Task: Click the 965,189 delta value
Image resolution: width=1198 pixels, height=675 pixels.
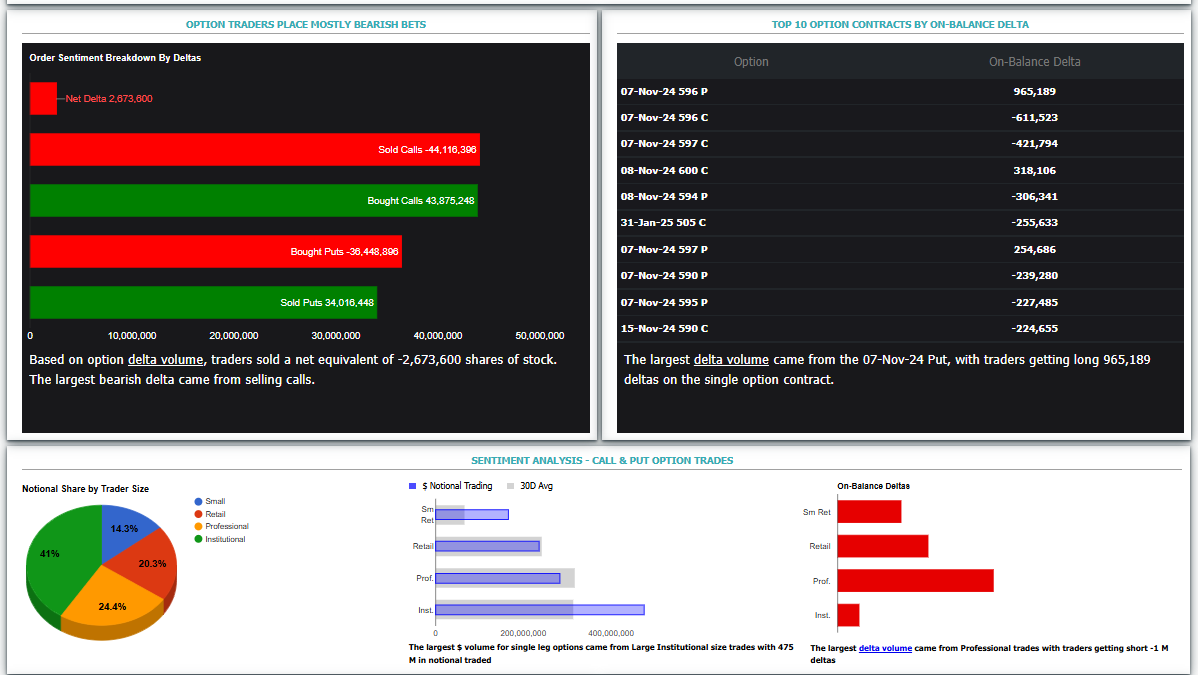Action: 1034,92
